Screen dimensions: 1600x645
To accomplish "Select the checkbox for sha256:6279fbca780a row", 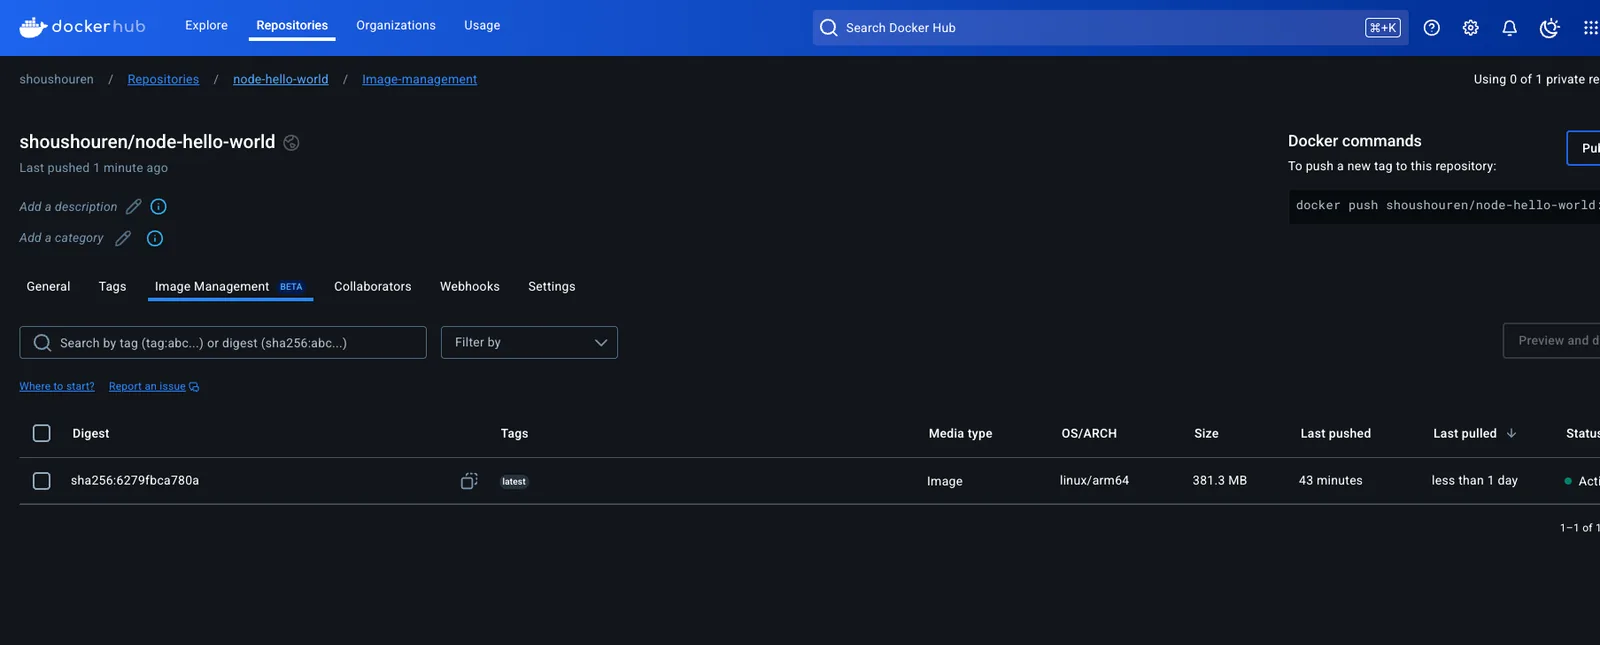I will tap(41, 481).
